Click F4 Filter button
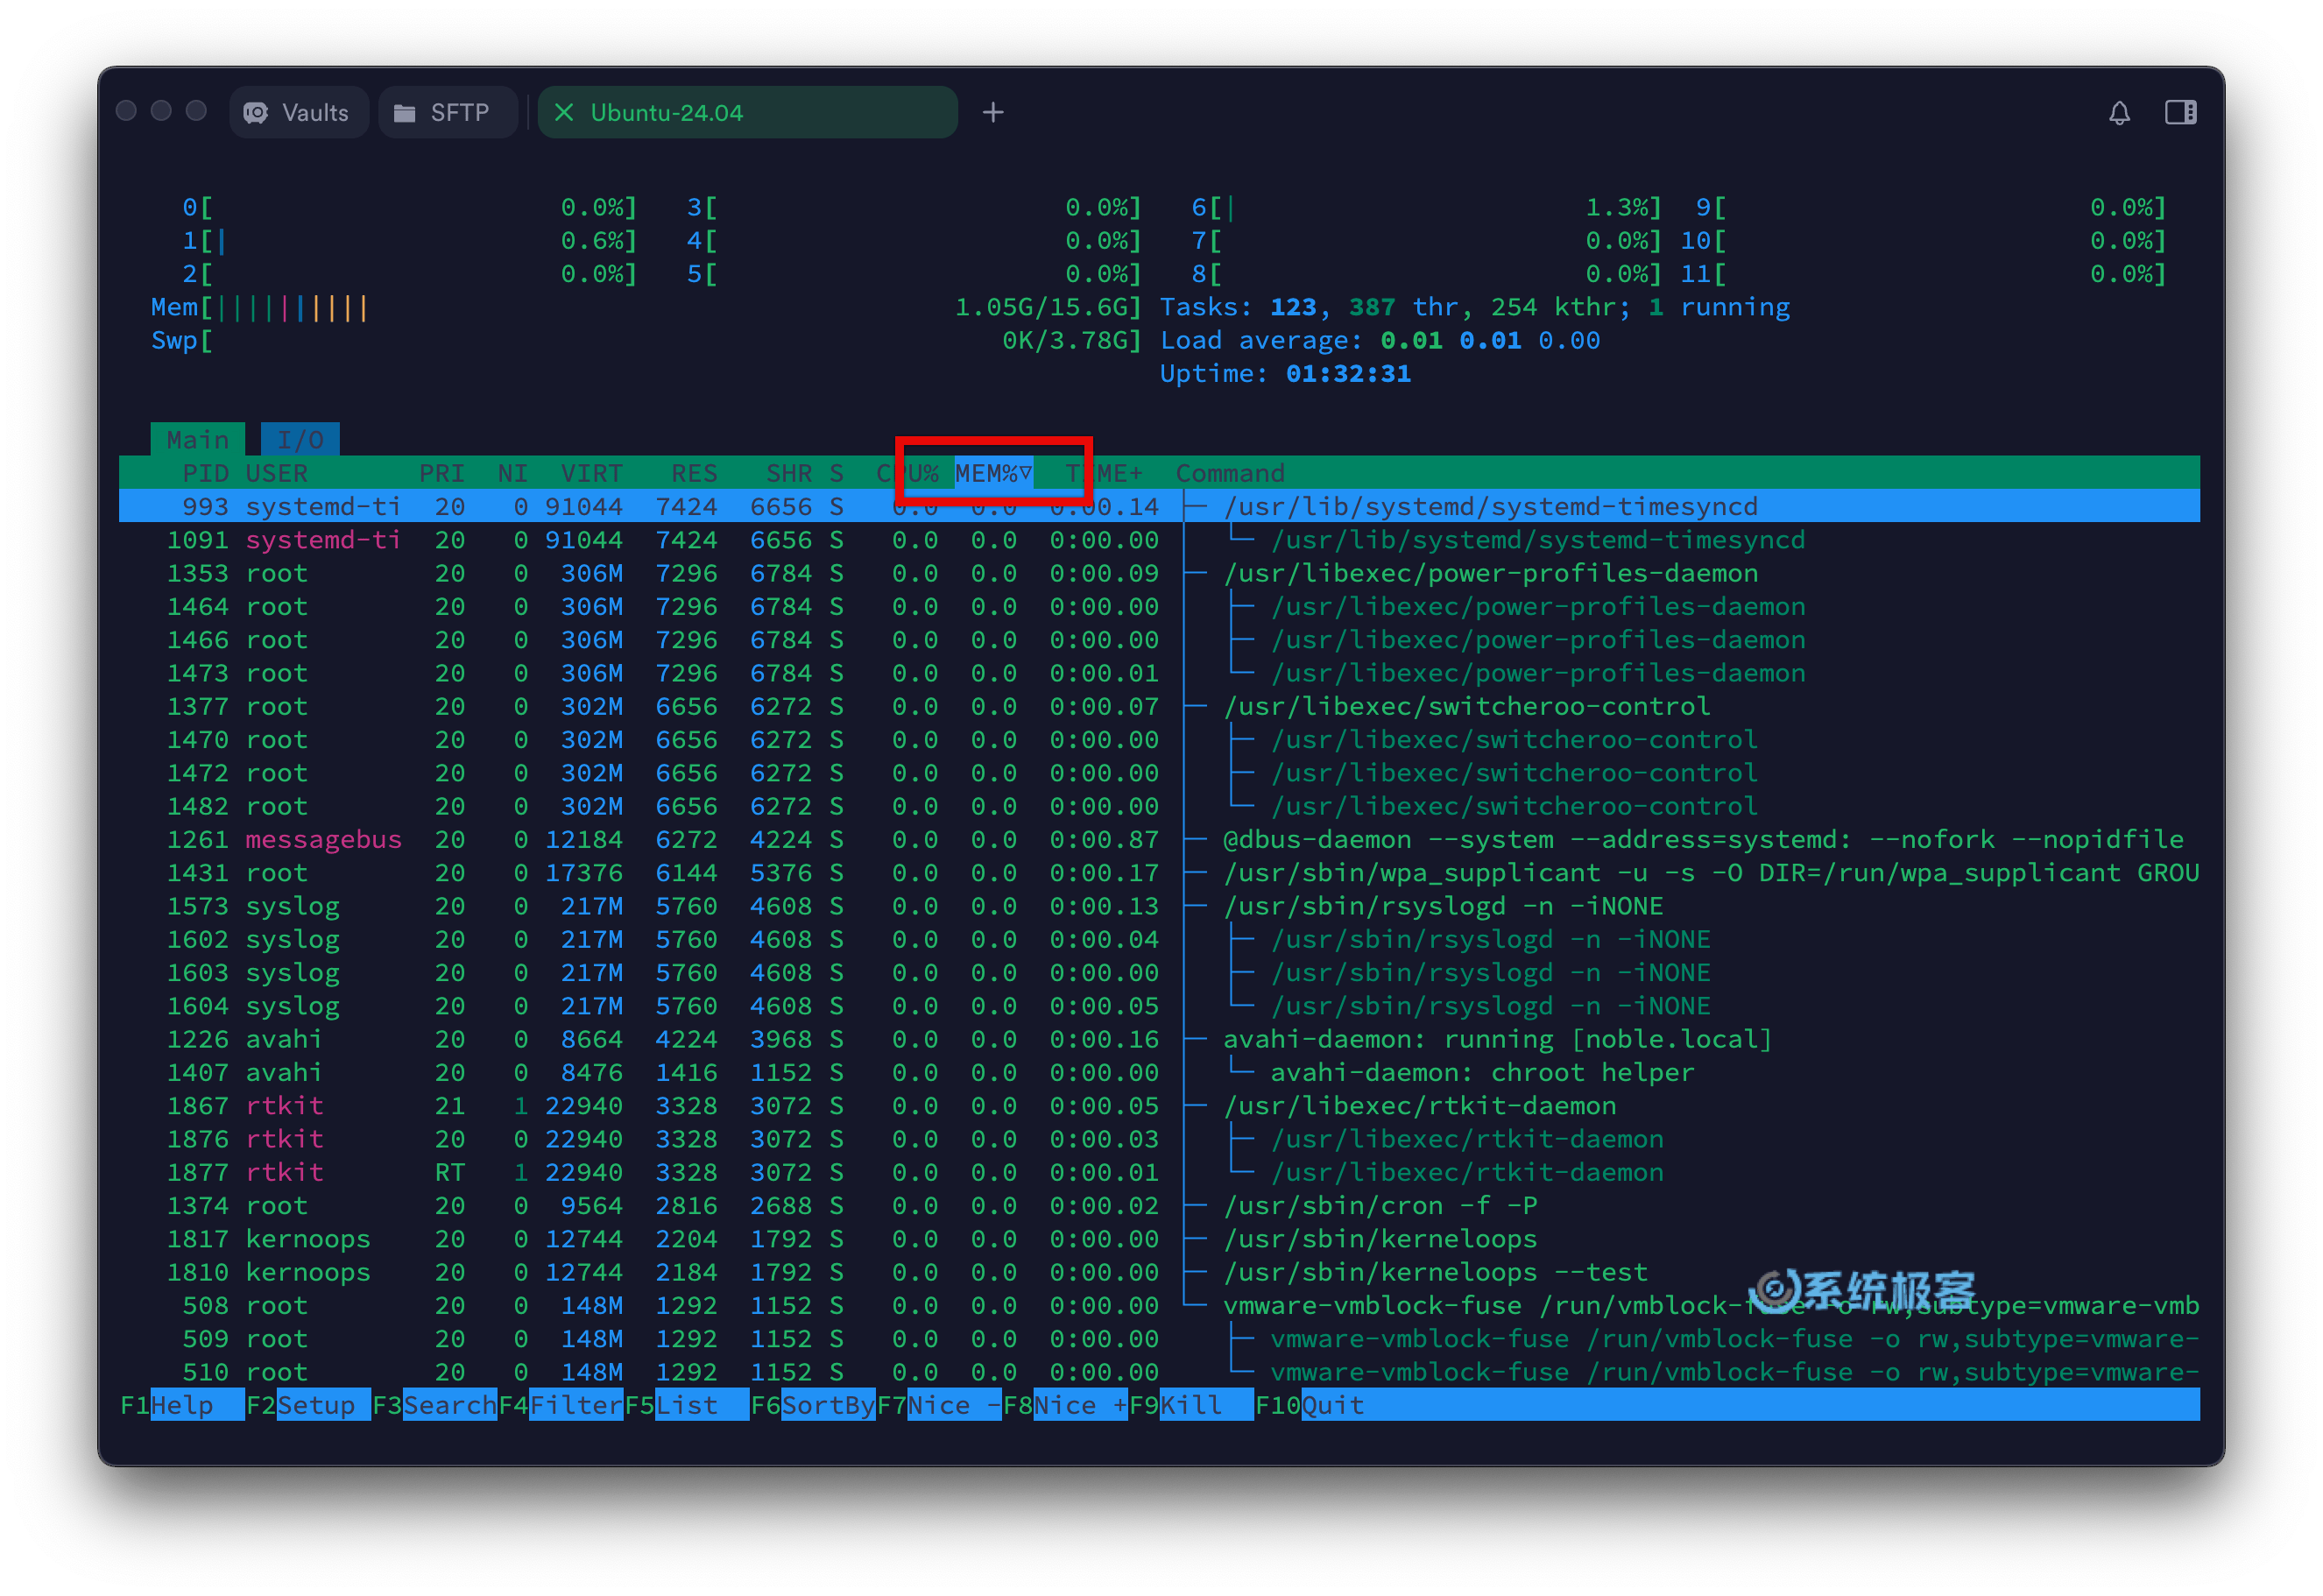 coord(560,1405)
